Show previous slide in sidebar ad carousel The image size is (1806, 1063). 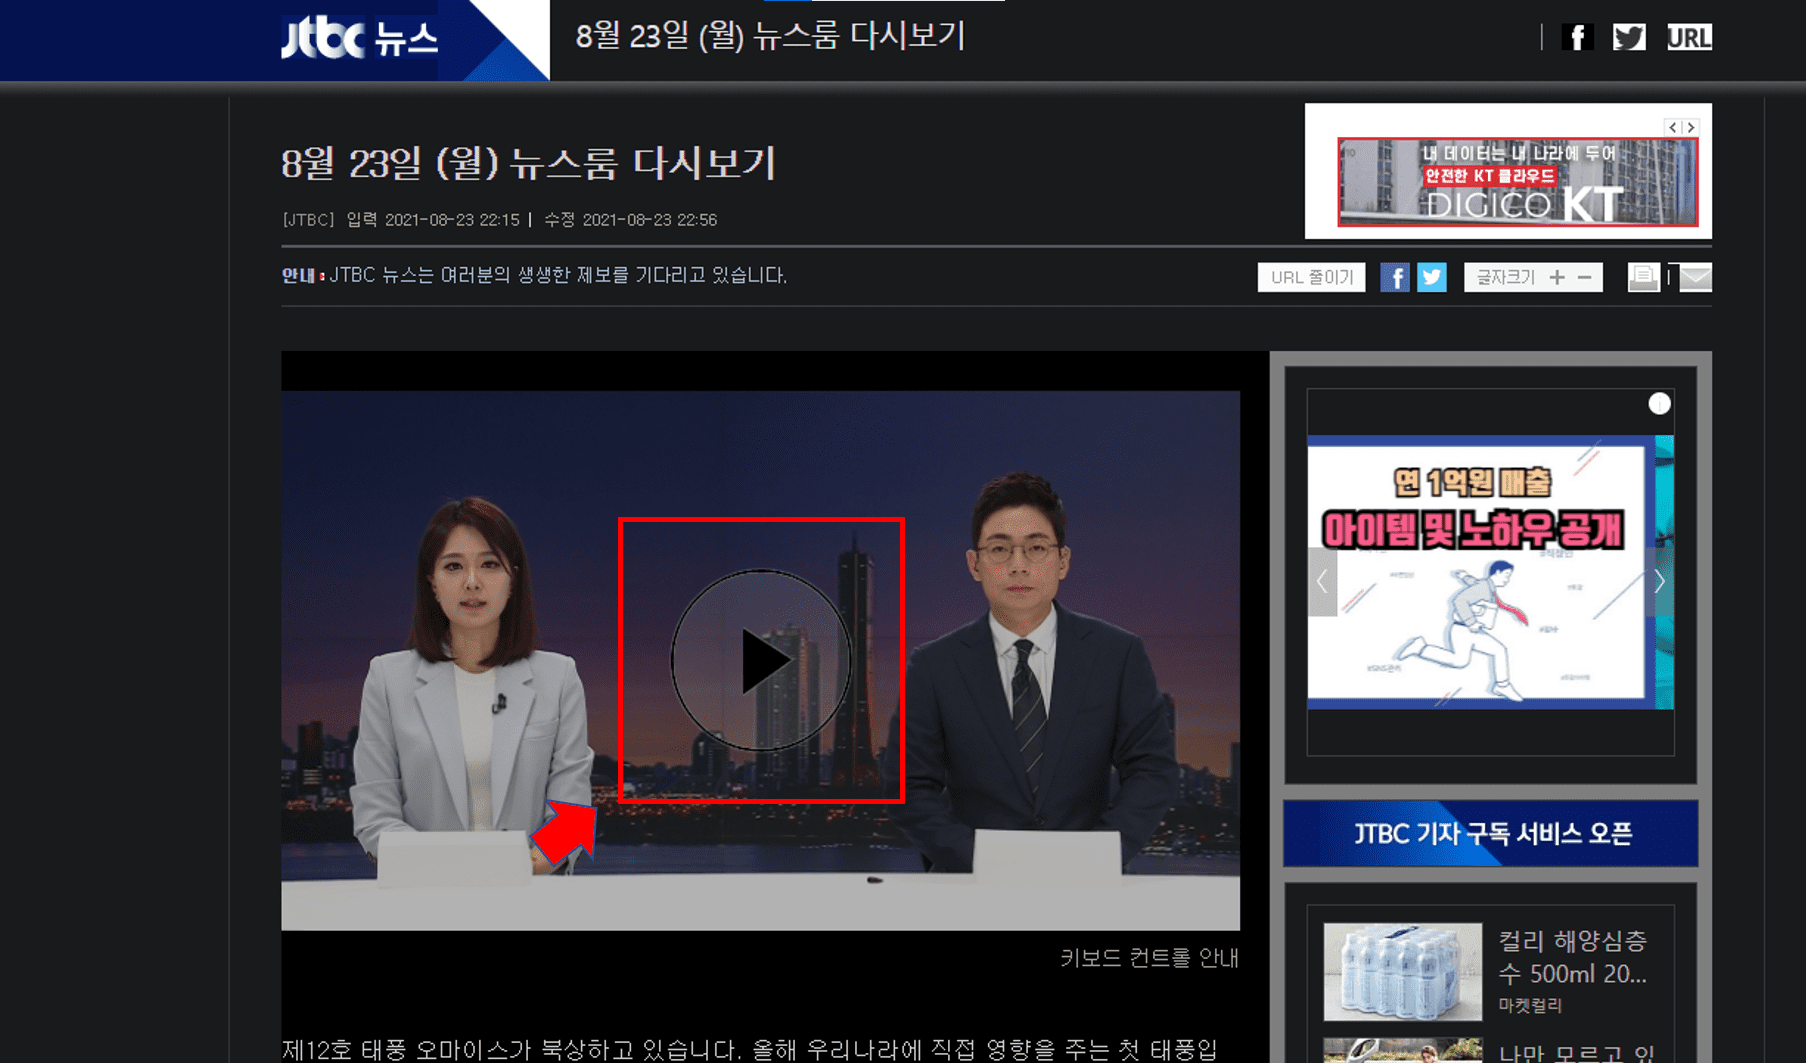1322,581
